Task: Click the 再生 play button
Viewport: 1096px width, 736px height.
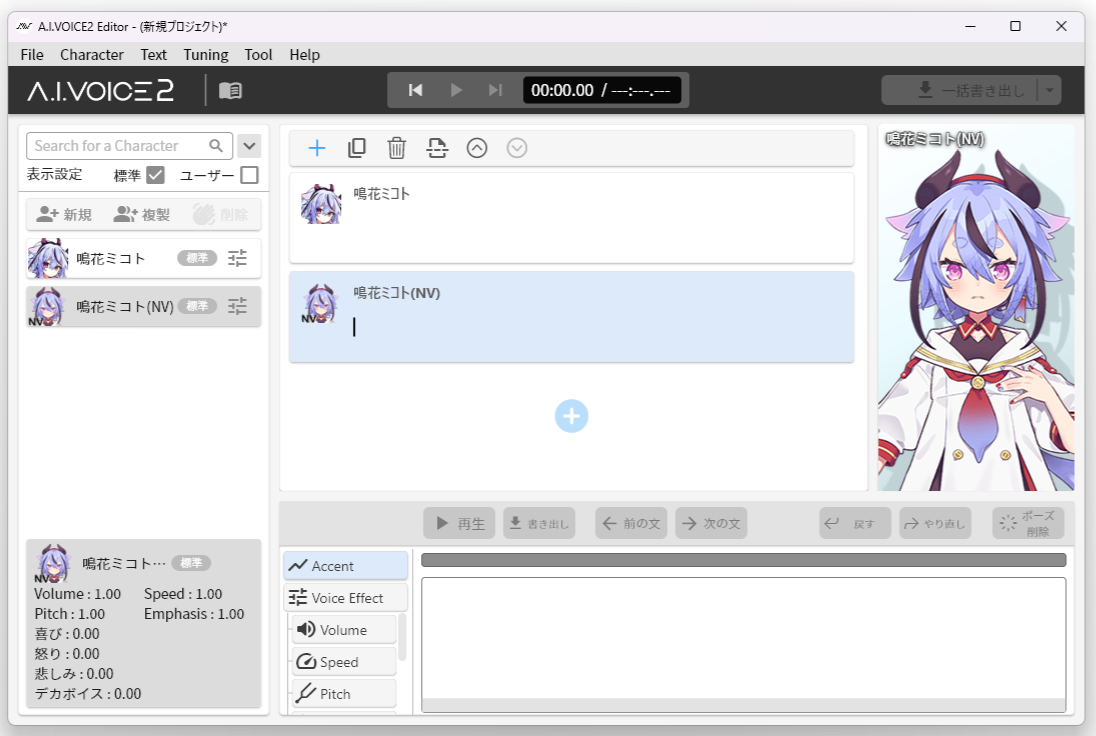Action: tap(459, 523)
